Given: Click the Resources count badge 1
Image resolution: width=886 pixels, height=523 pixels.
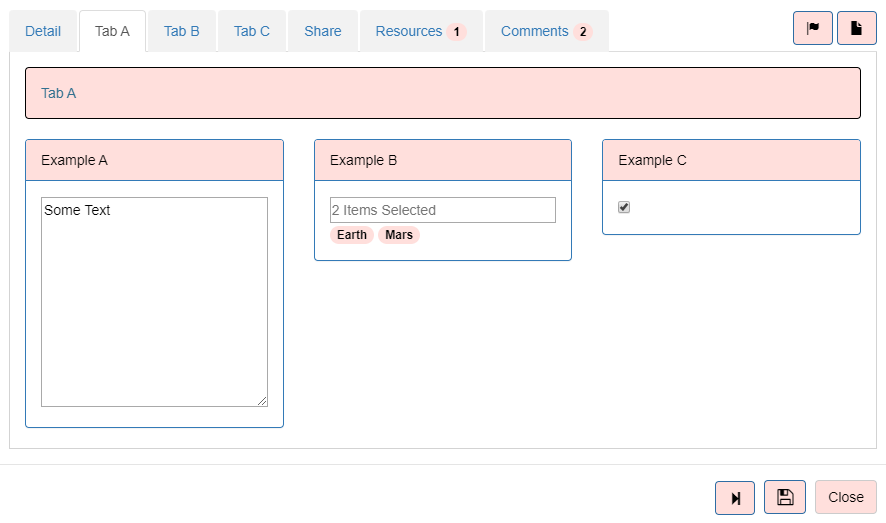Looking at the screenshot, I should click(x=457, y=32).
